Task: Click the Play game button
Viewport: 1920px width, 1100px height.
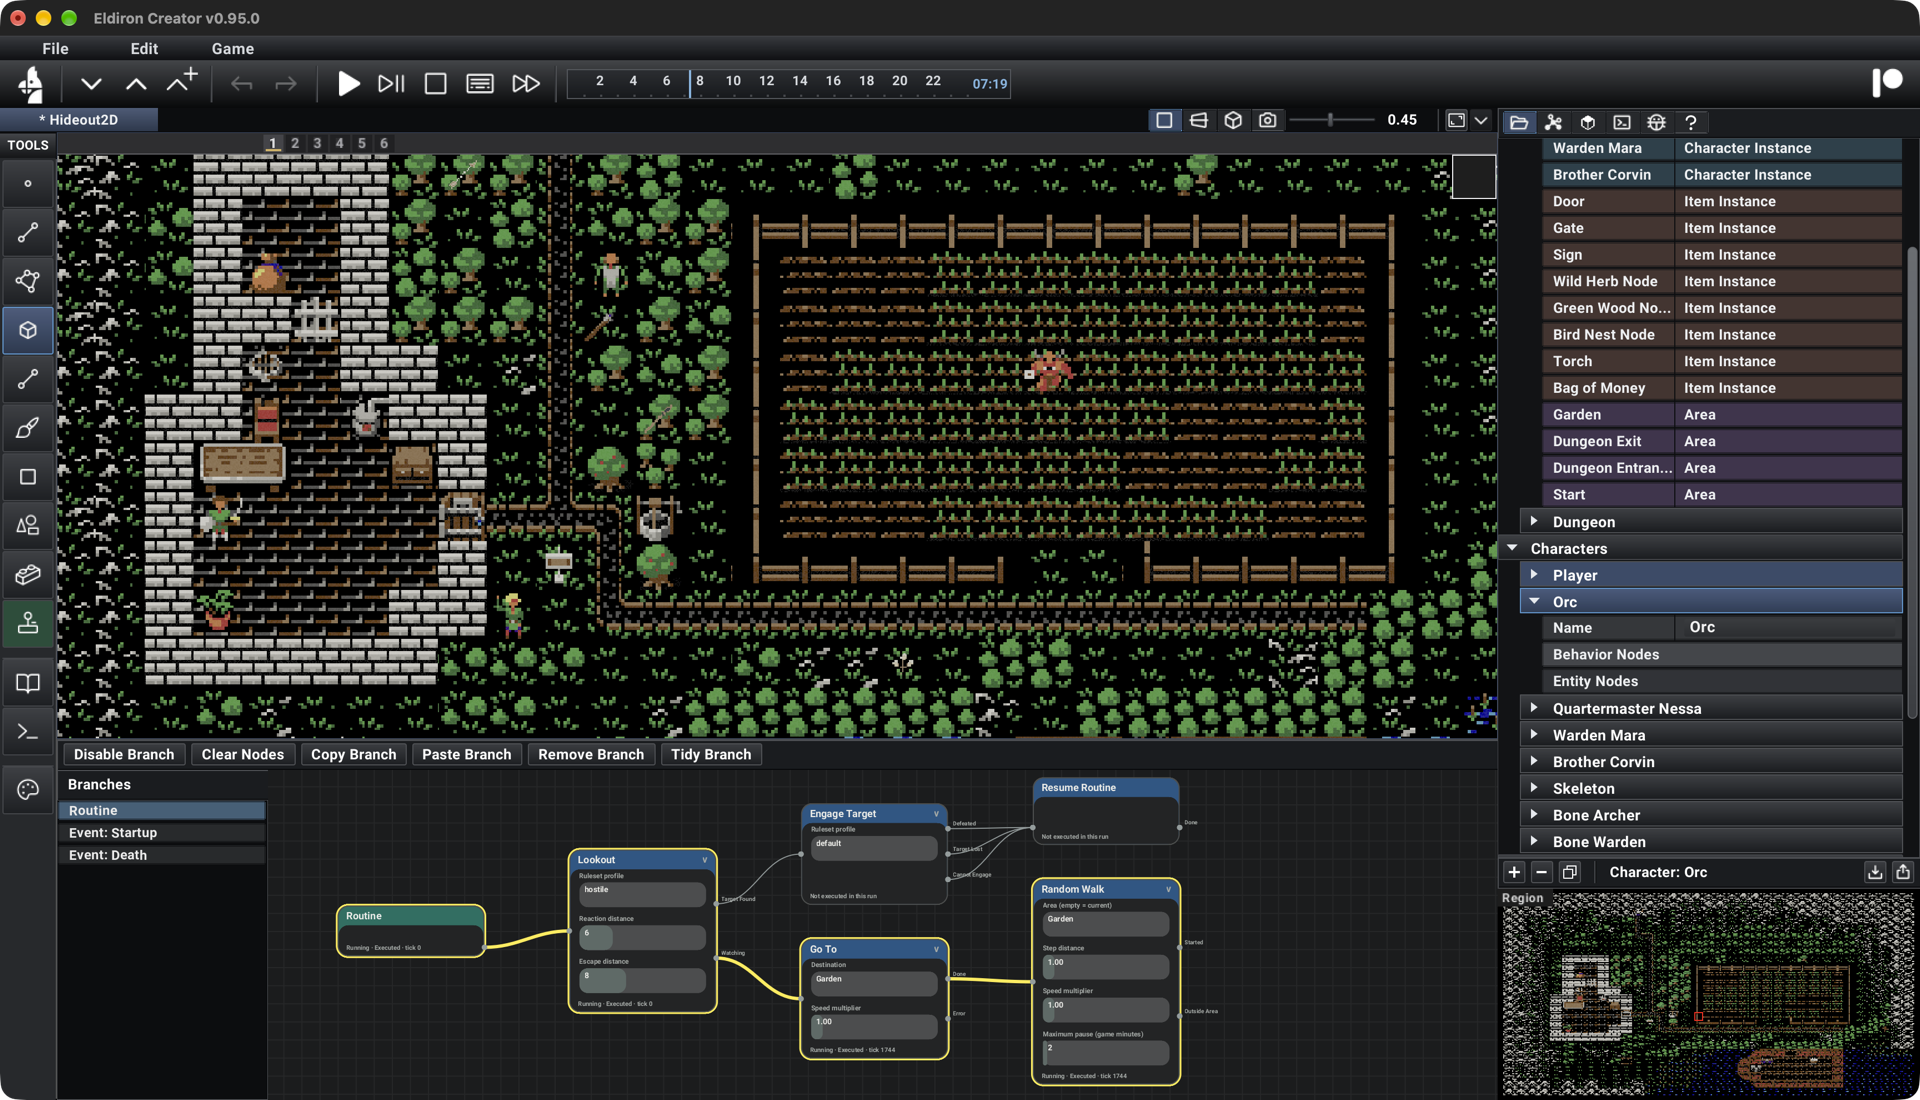Action: (348, 84)
